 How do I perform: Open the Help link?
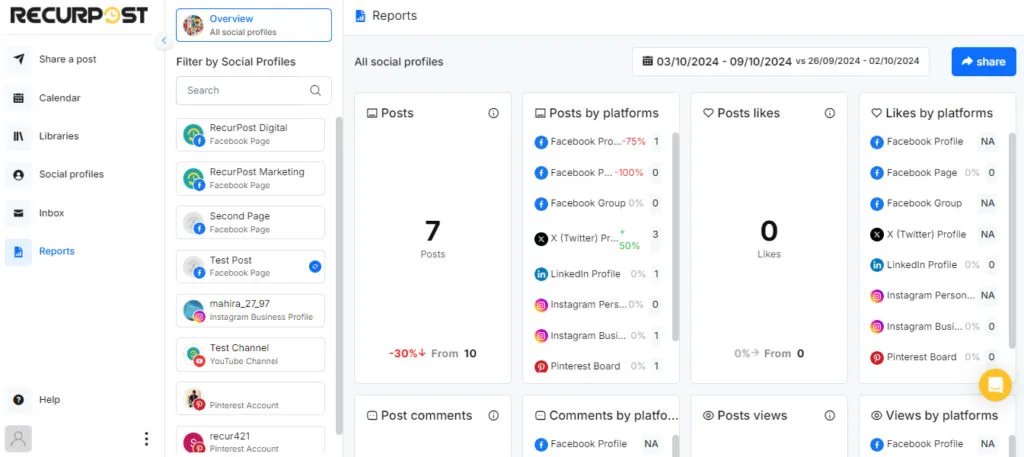click(x=49, y=400)
